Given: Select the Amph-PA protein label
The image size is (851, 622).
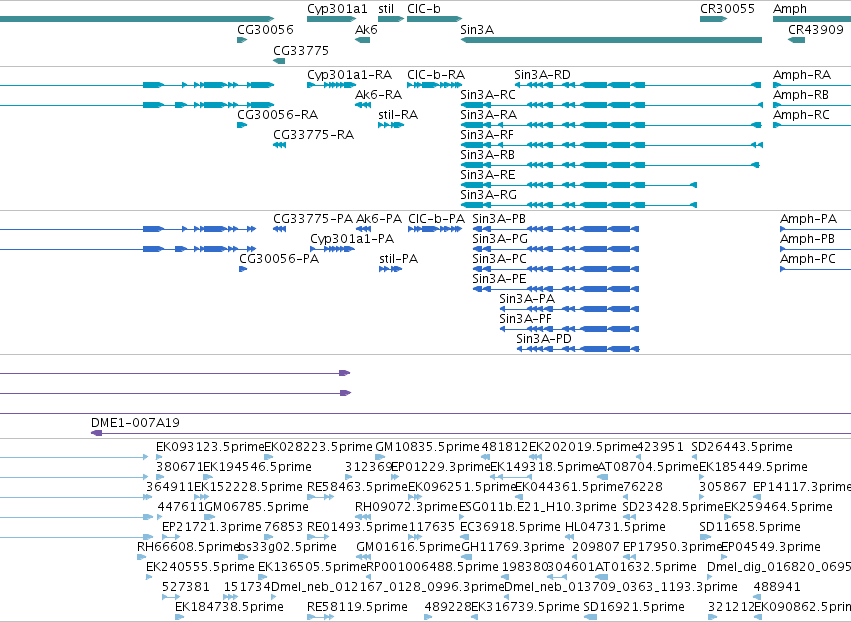Looking at the screenshot, I should click(808, 219).
